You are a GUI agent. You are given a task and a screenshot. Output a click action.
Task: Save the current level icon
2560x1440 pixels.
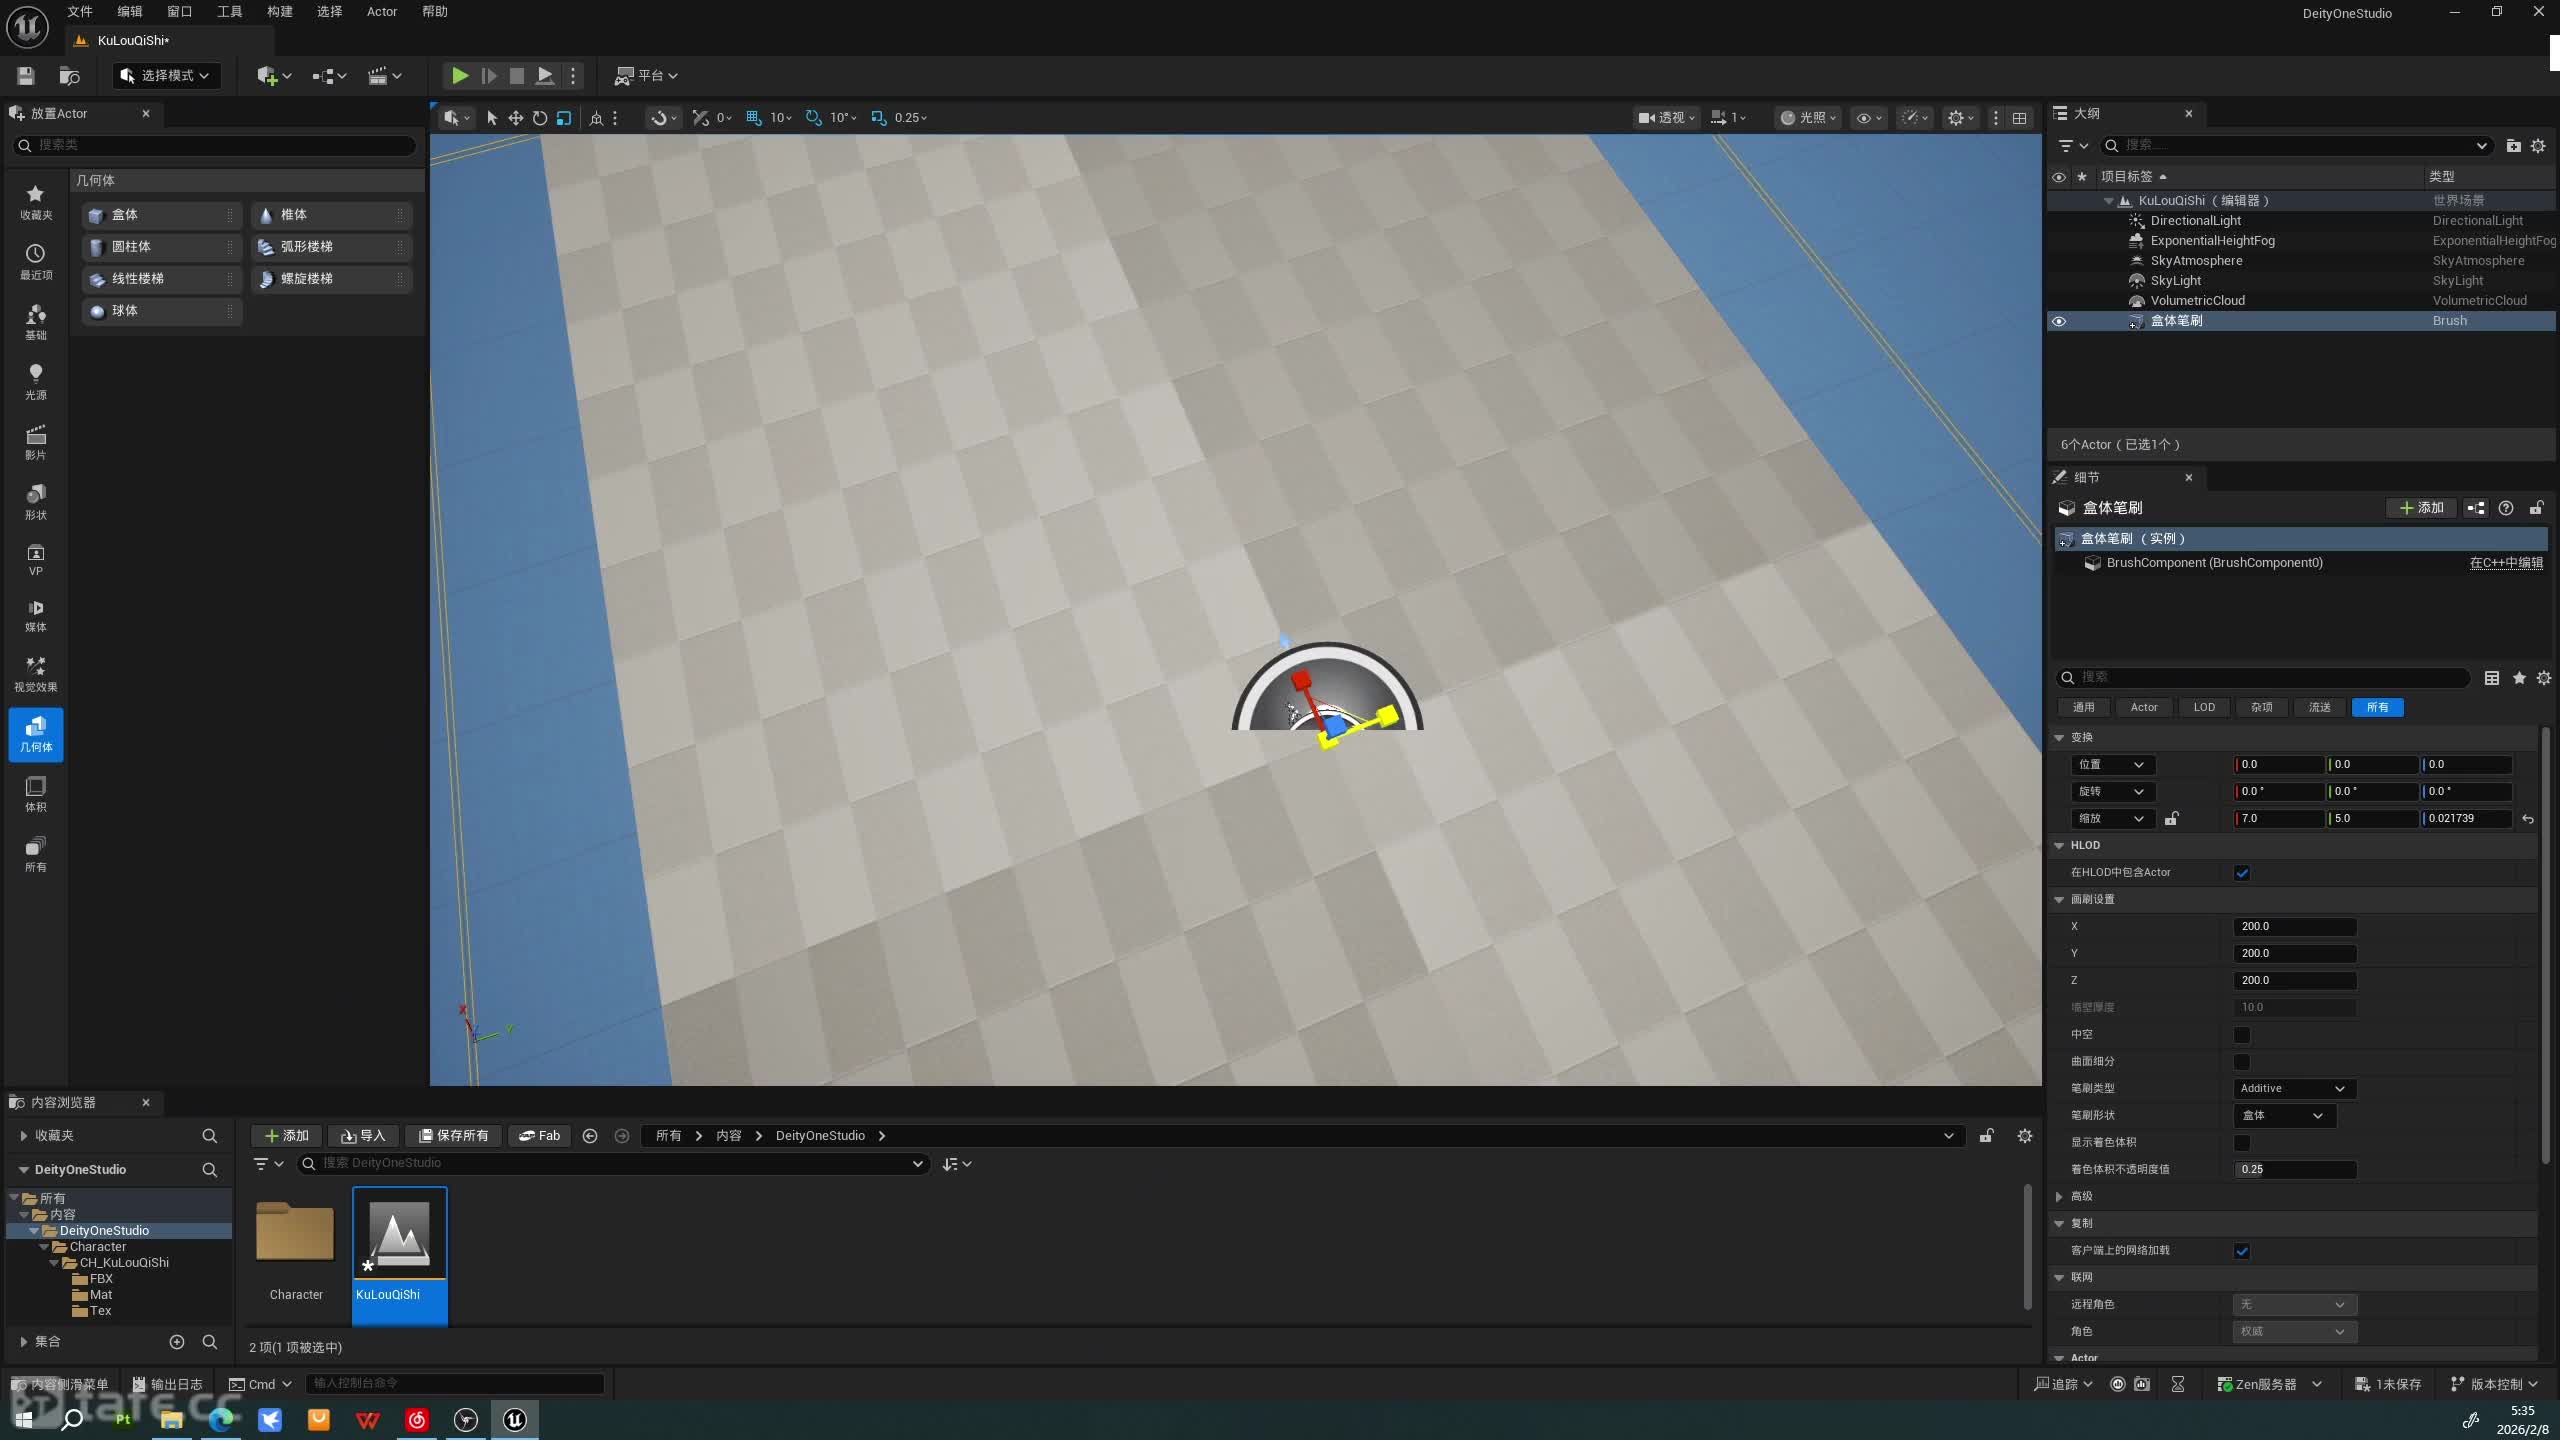(26, 75)
